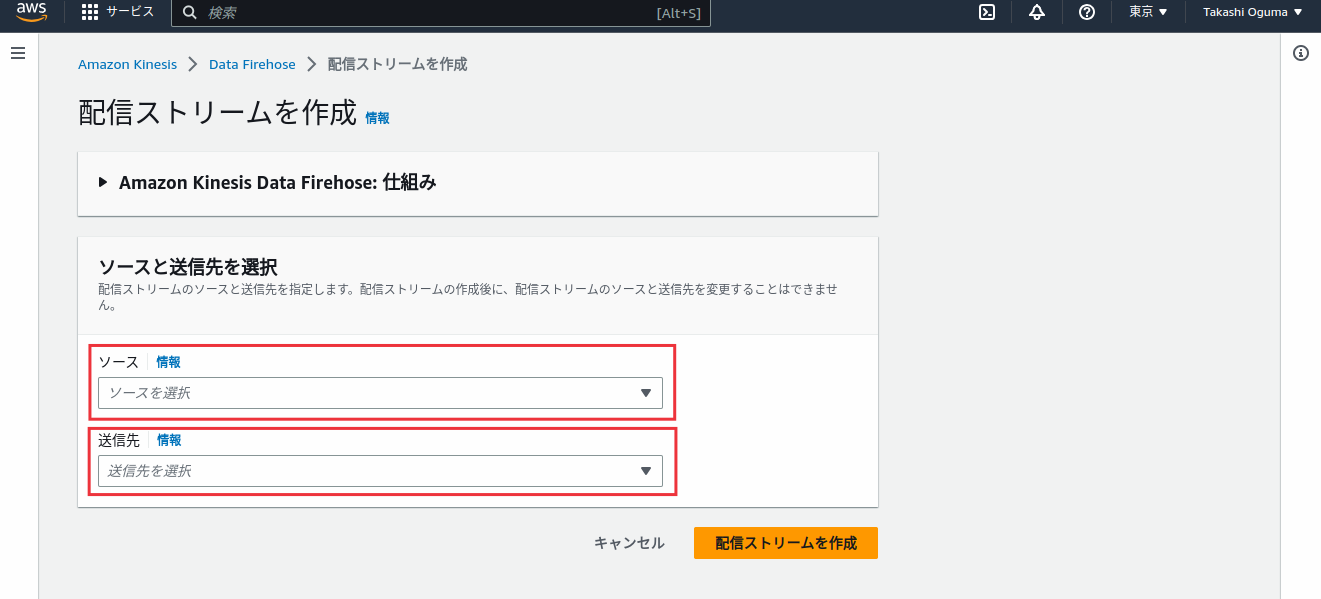Click the ソースと送信先を選択 heading
This screenshot has width=1321, height=599.
(x=188, y=267)
